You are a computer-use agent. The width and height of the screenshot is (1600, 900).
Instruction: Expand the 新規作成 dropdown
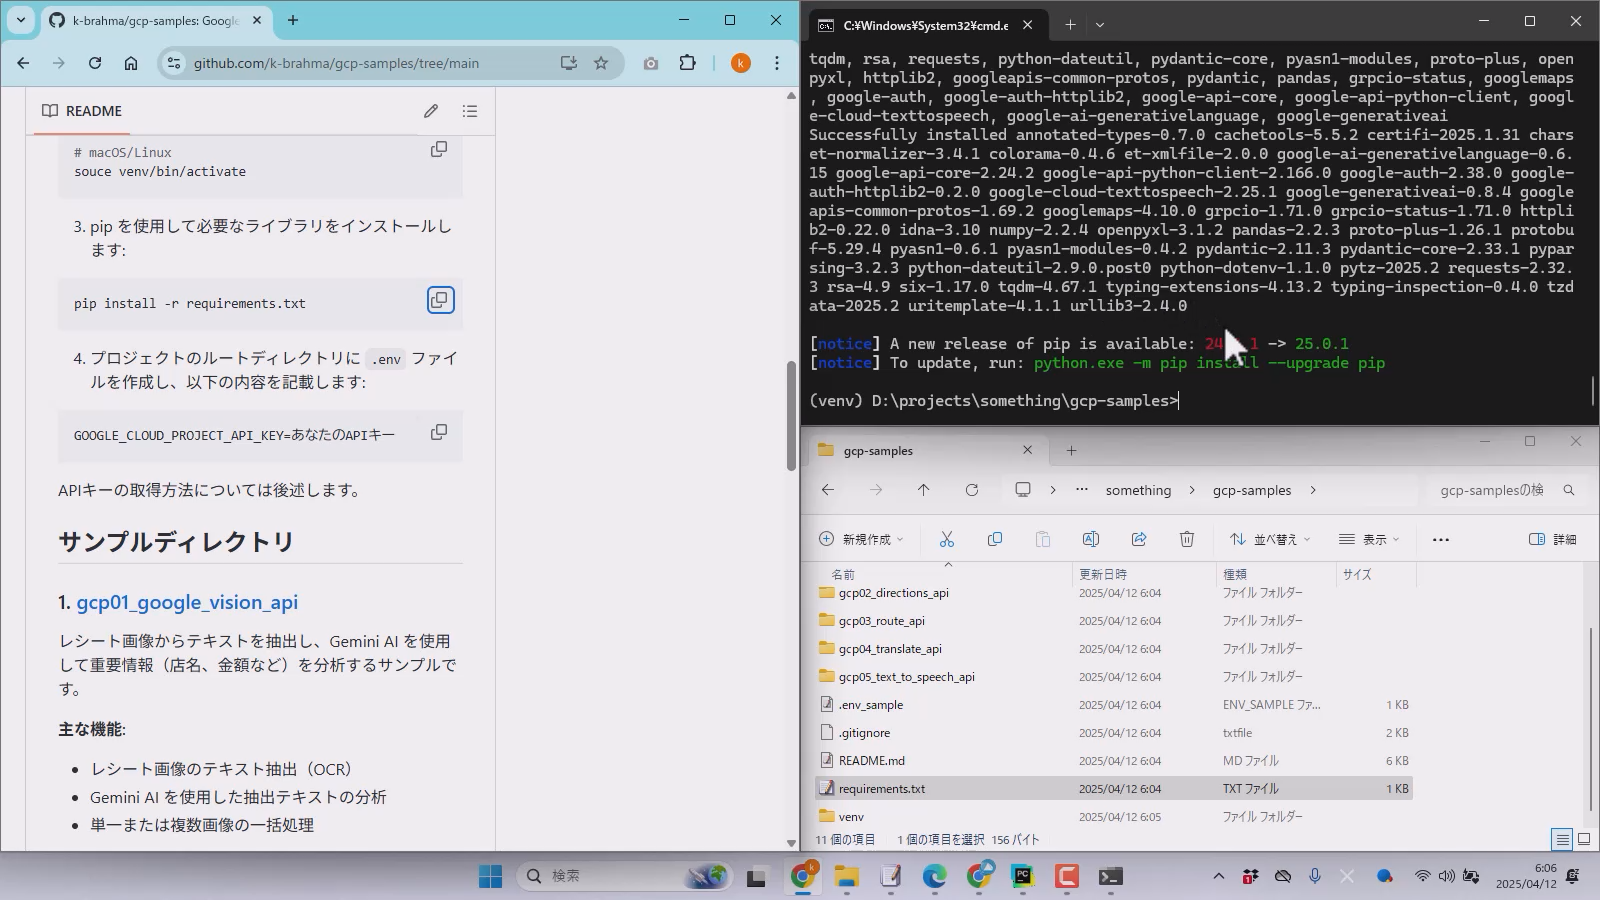[861, 539]
